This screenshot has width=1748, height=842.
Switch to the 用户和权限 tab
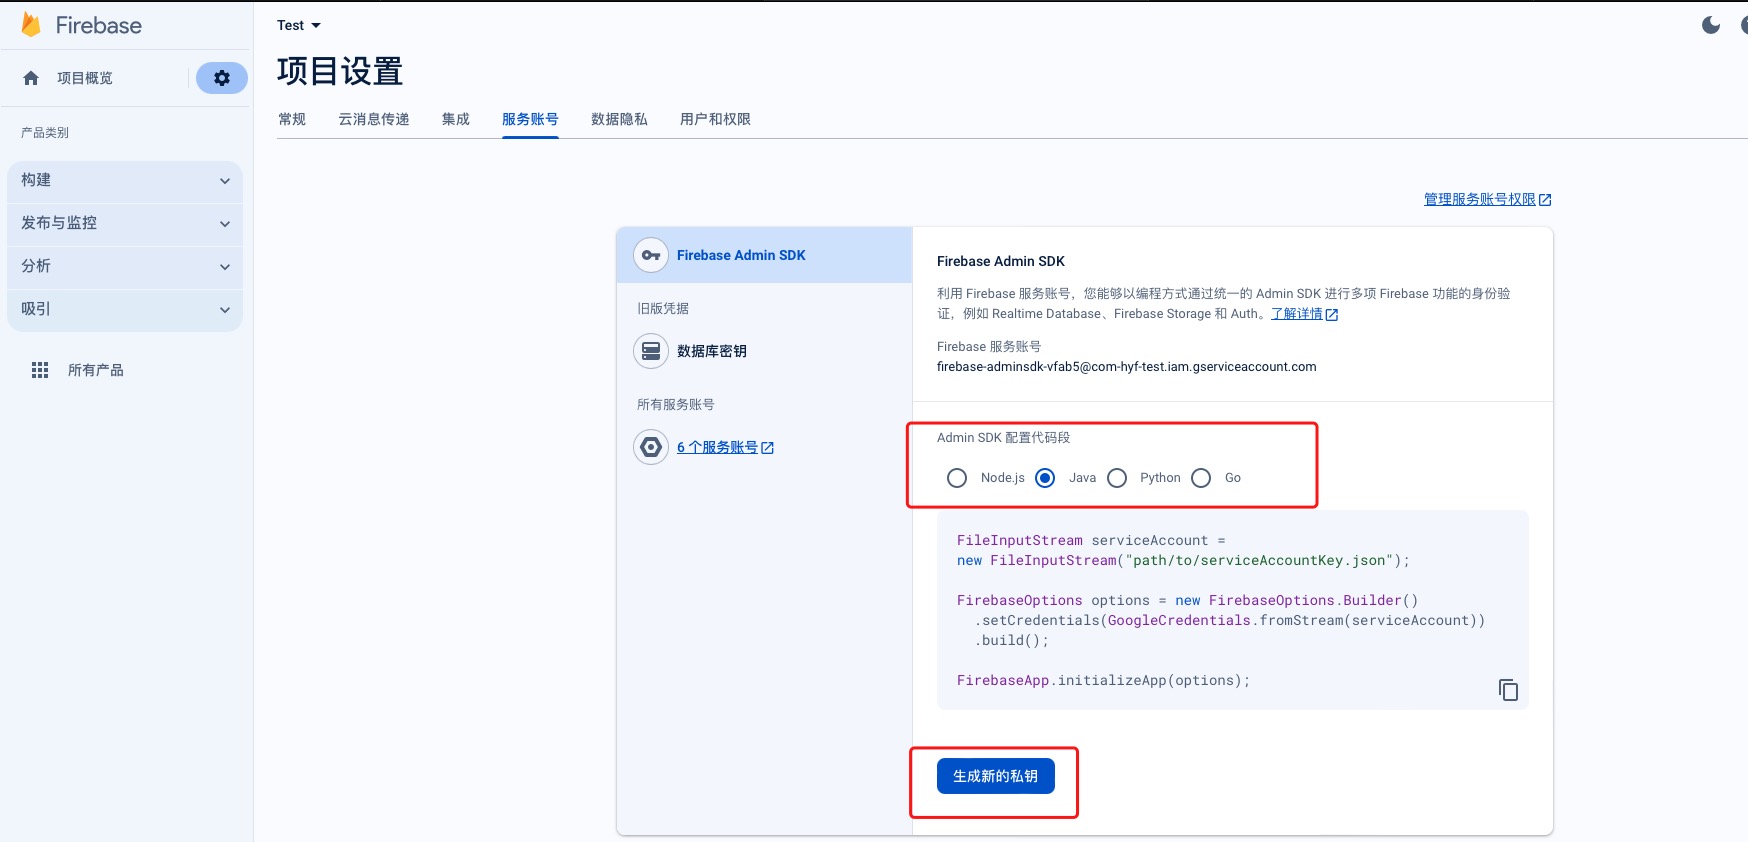[715, 119]
